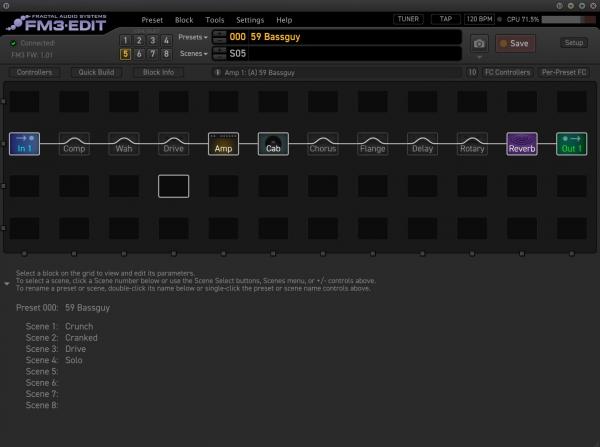
Task: Open the Setup window
Action: coord(574,43)
